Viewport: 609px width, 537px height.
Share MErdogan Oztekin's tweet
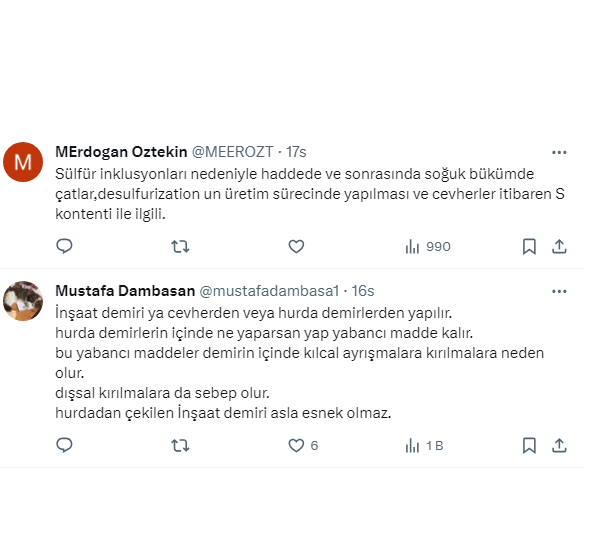pyautogui.click(x=560, y=246)
